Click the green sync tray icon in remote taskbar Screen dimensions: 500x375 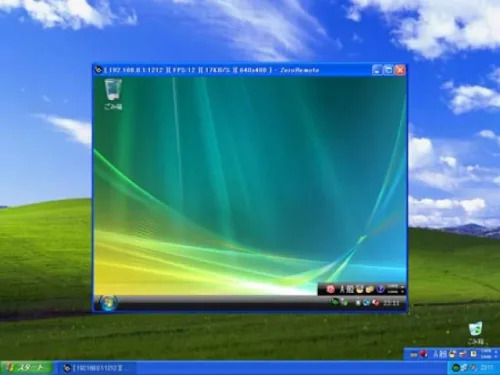334,302
